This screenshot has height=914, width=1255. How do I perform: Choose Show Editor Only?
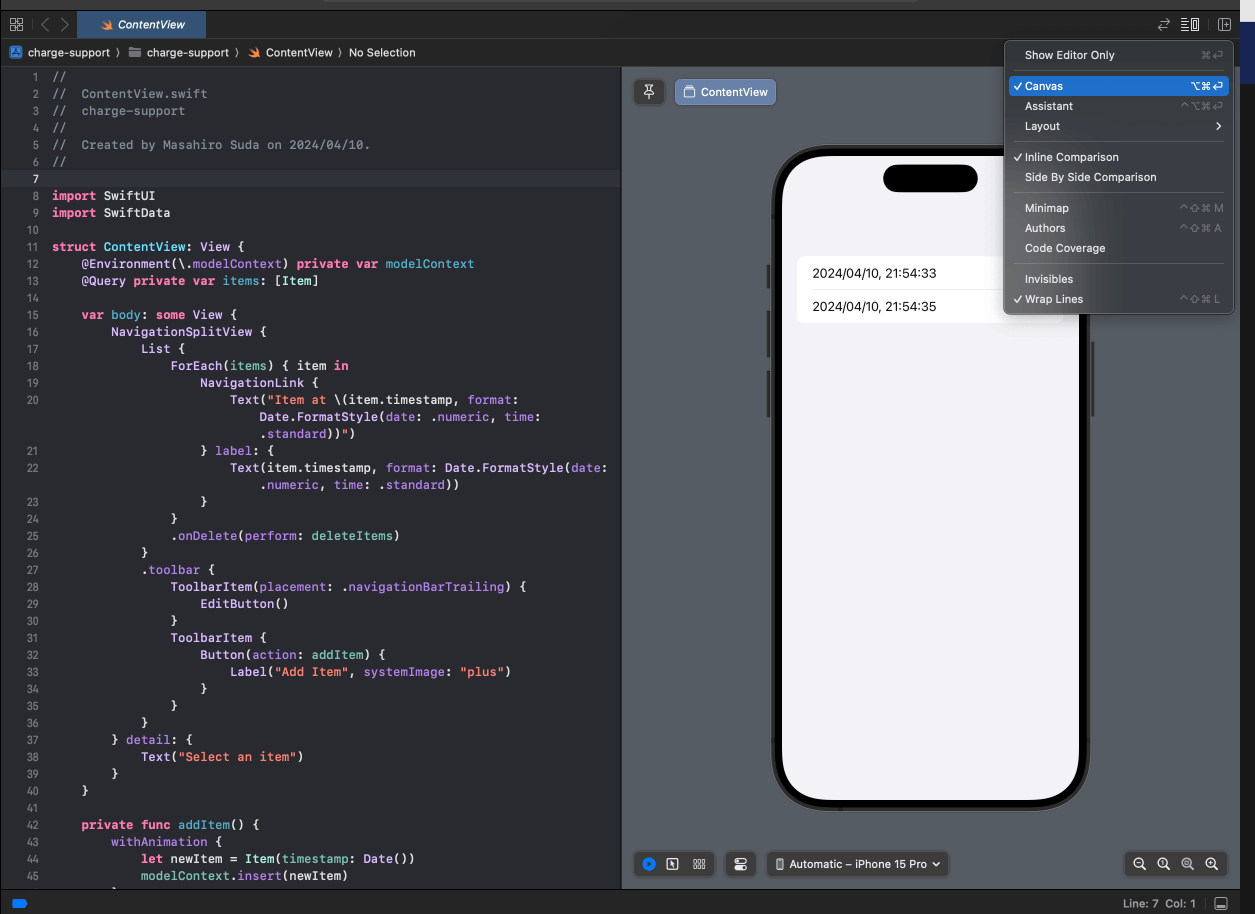click(x=1119, y=55)
